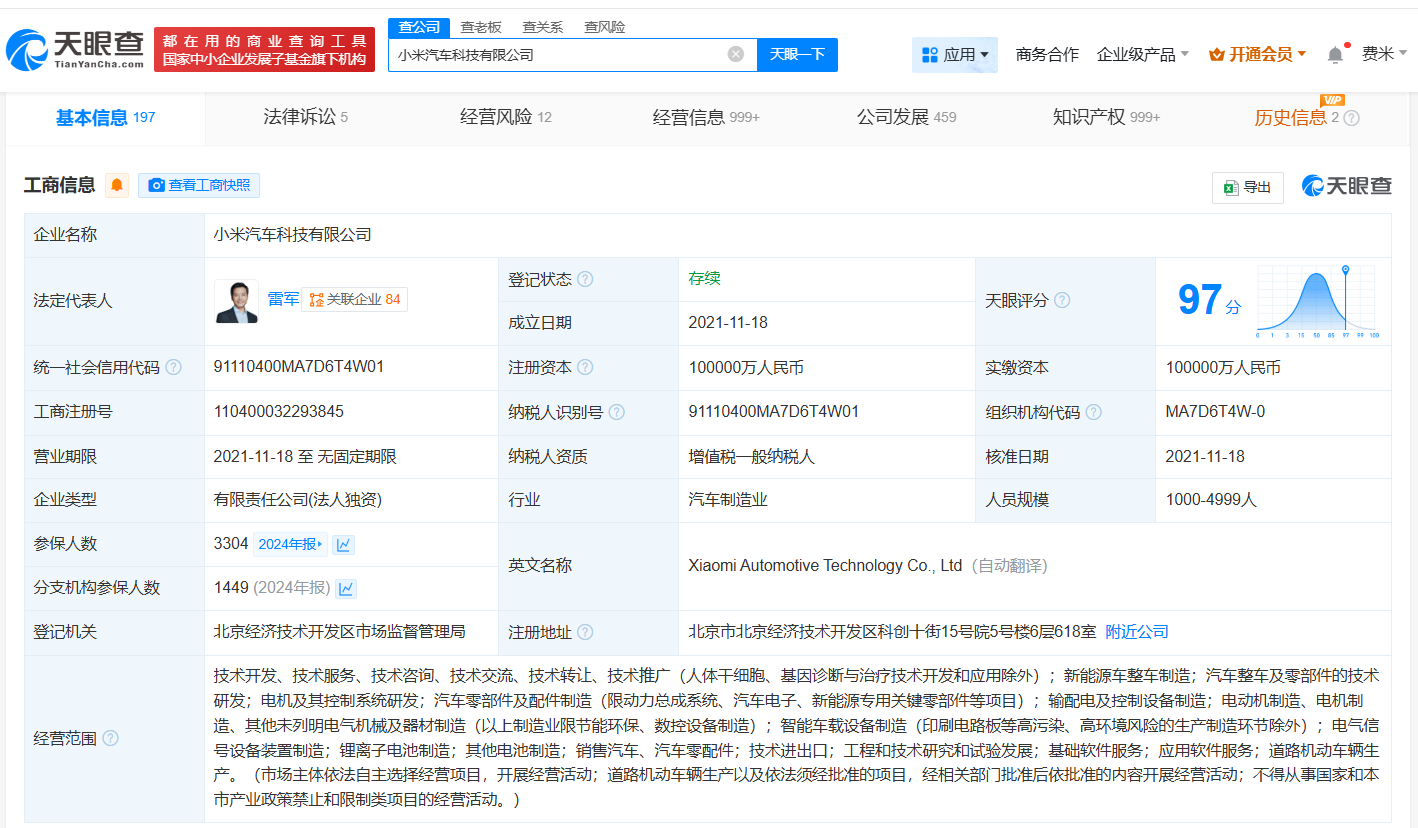Viewport: 1418px width, 828px height.
Task: Click the orange bell next to 工商信息
Action: pos(117,185)
